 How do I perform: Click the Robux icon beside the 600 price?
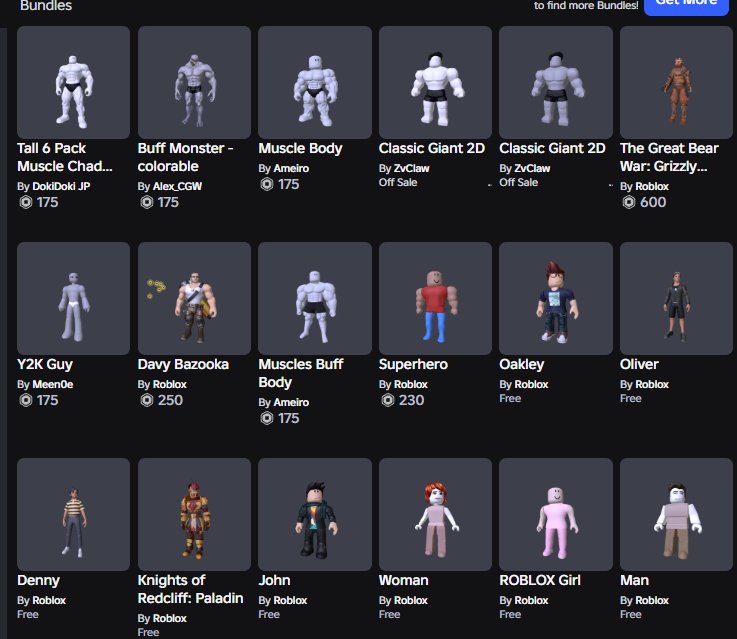point(628,202)
